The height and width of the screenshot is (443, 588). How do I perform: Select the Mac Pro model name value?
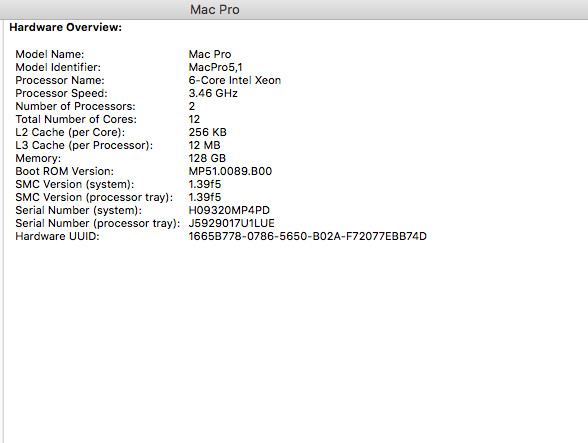pyautogui.click(x=210, y=54)
